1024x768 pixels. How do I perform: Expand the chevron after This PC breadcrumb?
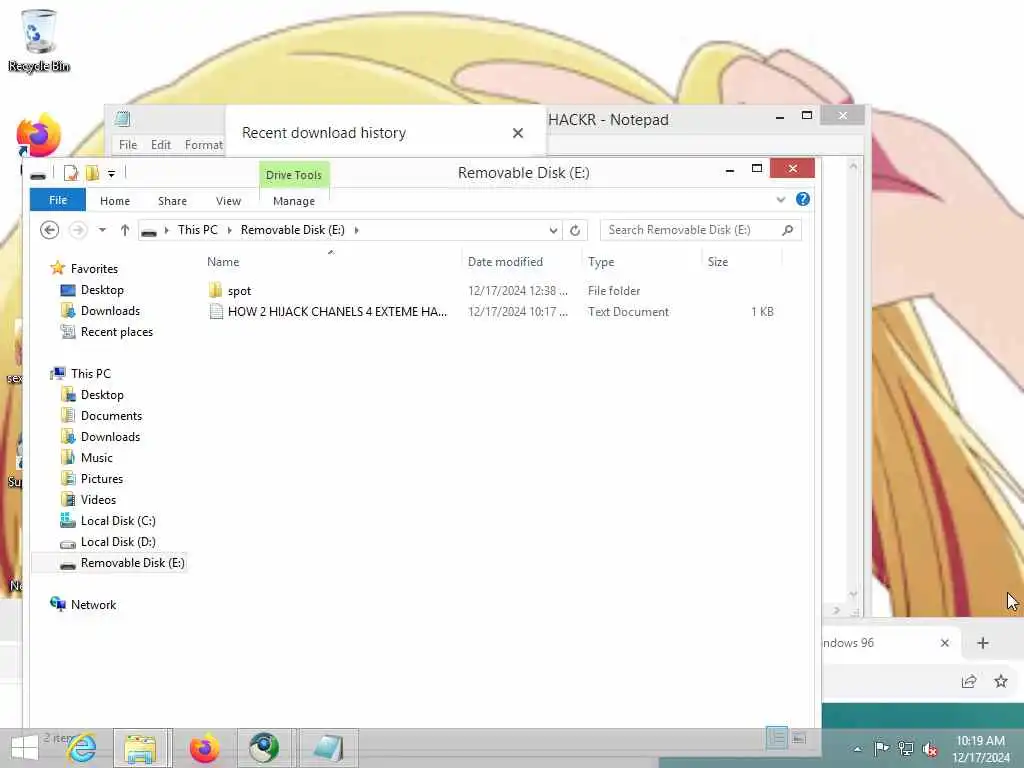click(x=229, y=230)
